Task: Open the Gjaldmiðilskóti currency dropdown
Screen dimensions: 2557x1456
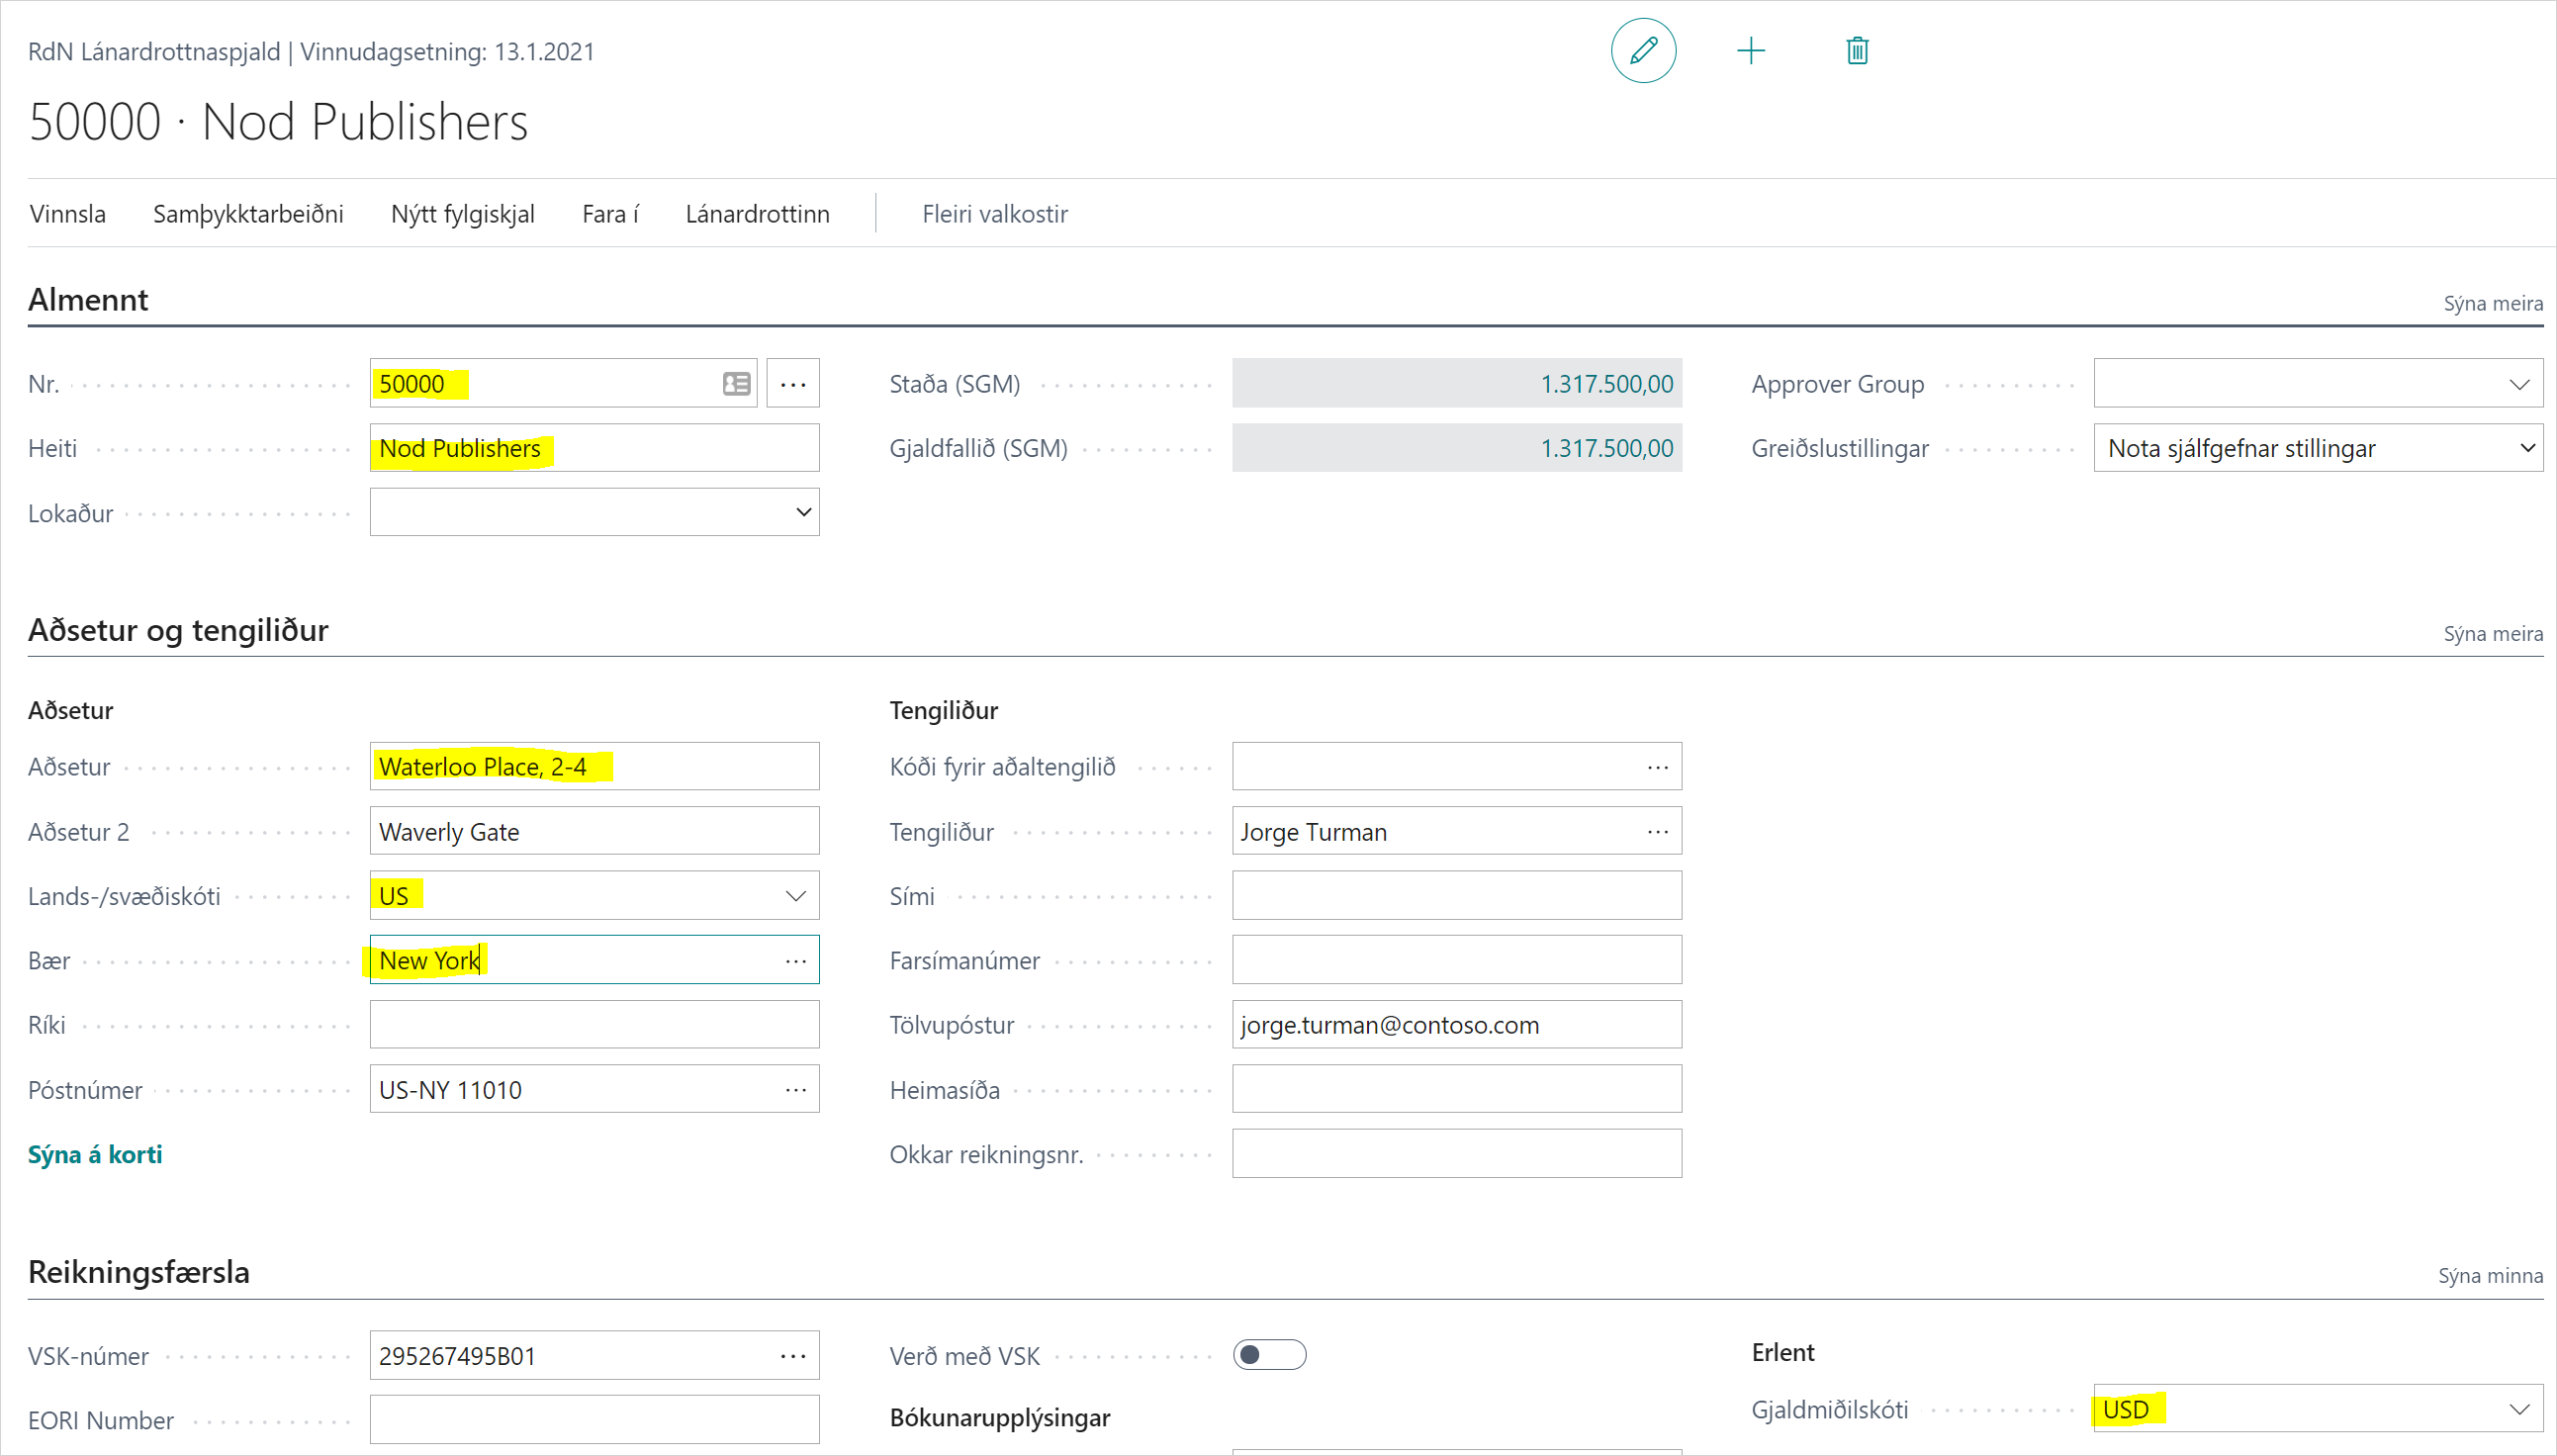Action: coord(2519,1409)
